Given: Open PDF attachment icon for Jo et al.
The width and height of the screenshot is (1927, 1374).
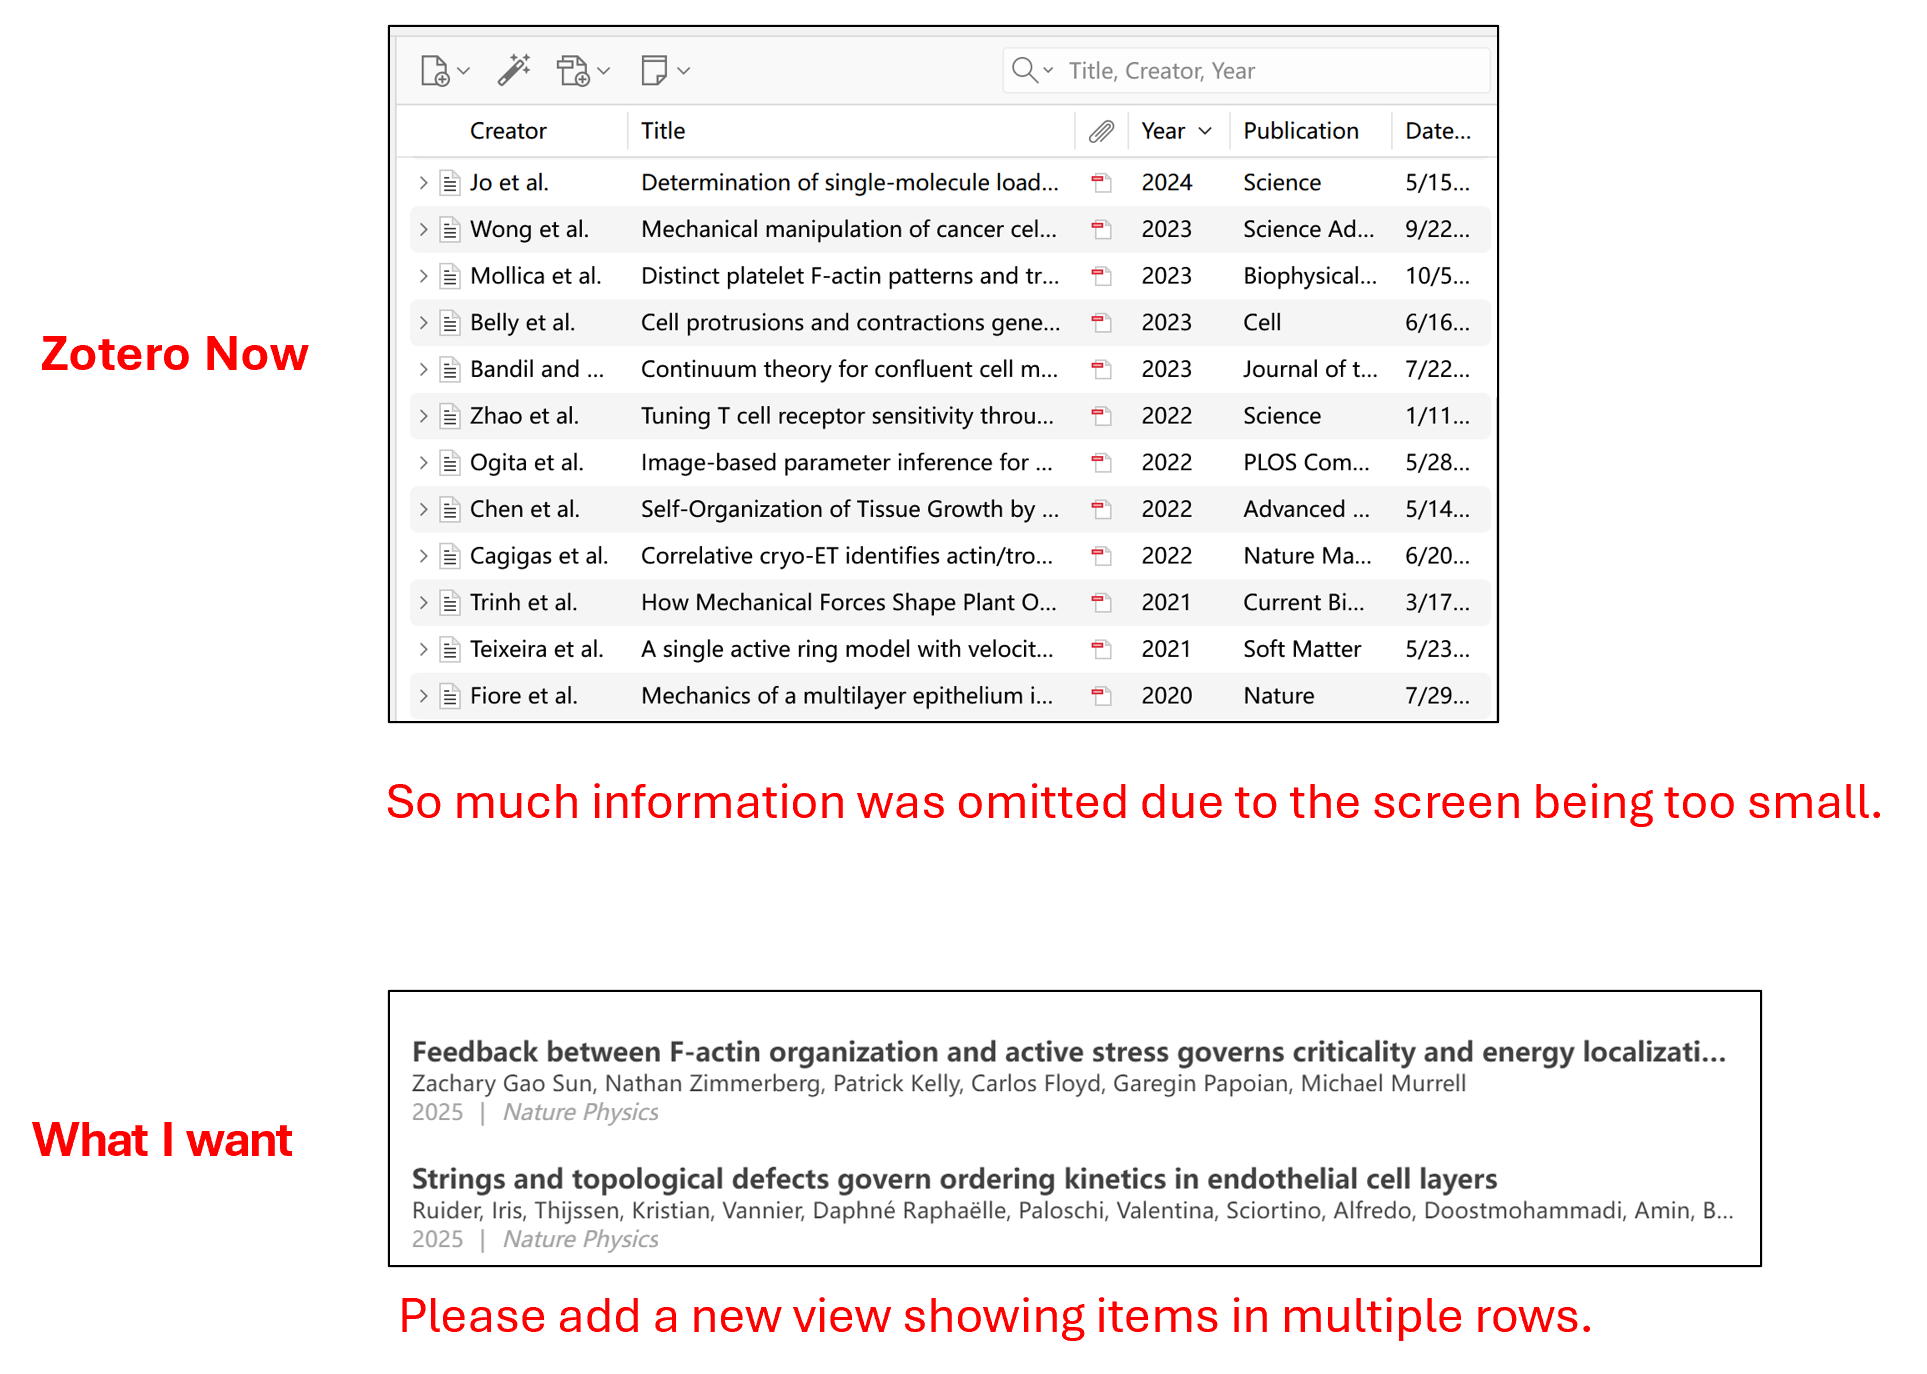Looking at the screenshot, I should 1101,183.
